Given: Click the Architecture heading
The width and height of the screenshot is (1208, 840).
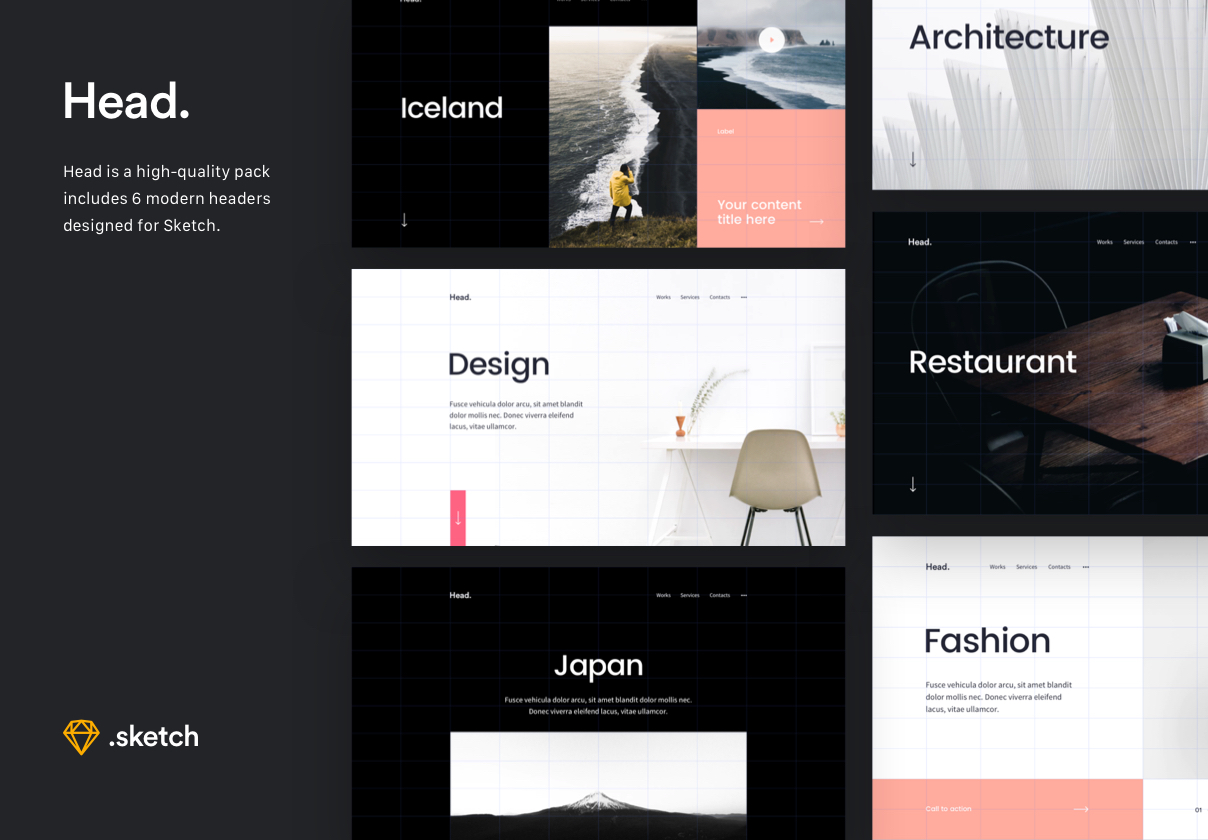Looking at the screenshot, I should point(1009,38).
